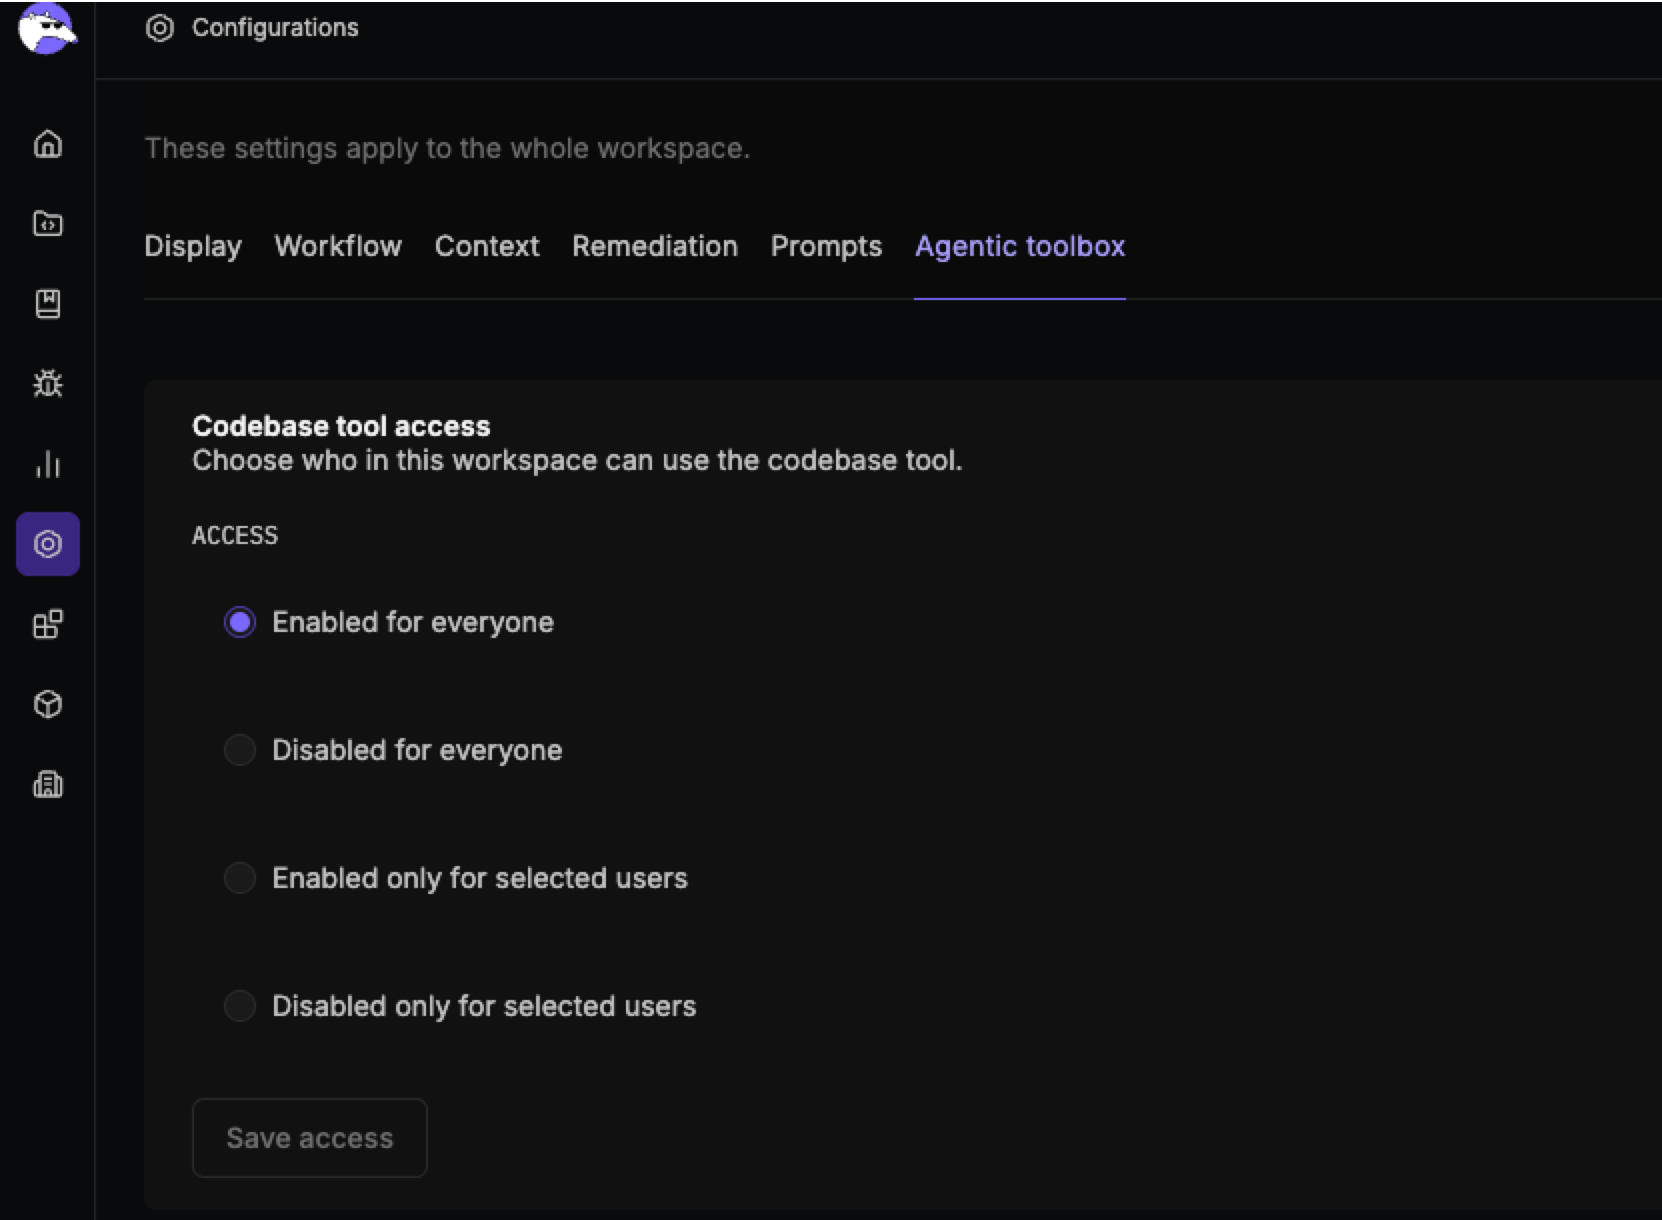Image resolution: width=1662 pixels, height=1220 pixels.
Task: Switch to the Workflow tab
Action: pyautogui.click(x=338, y=246)
